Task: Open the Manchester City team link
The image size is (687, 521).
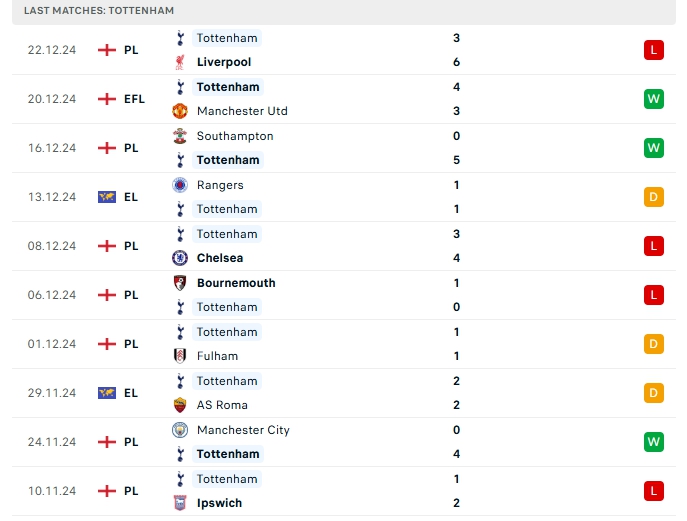Action: click(243, 430)
